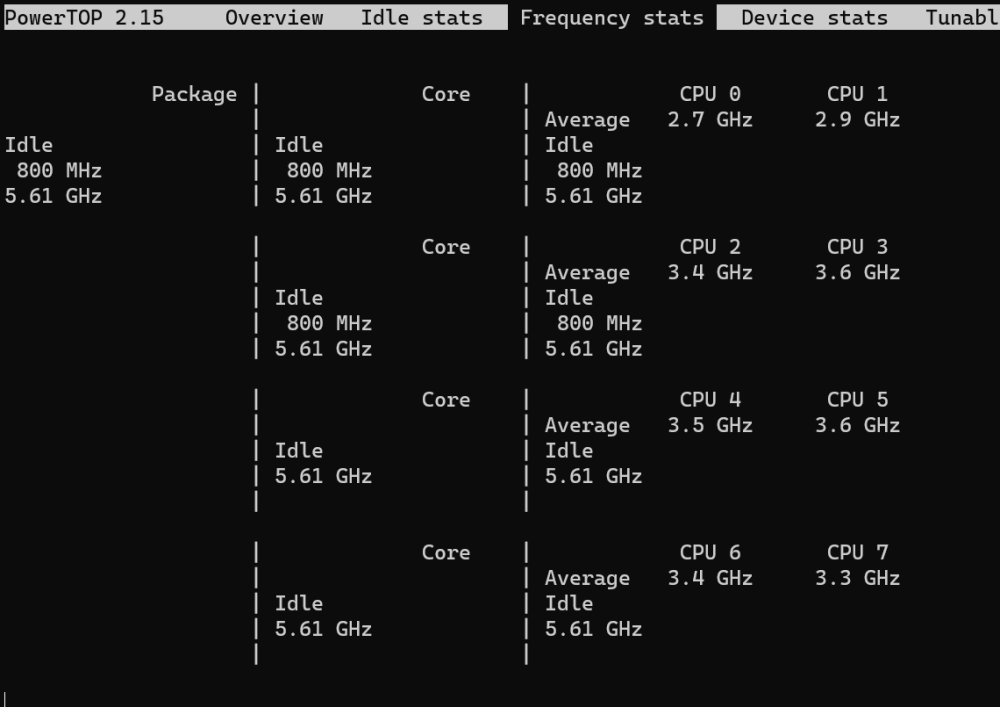Image resolution: width=1000 pixels, height=707 pixels.
Task: Click the PowerTOP 2.15 title text
Action: click(x=84, y=18)
